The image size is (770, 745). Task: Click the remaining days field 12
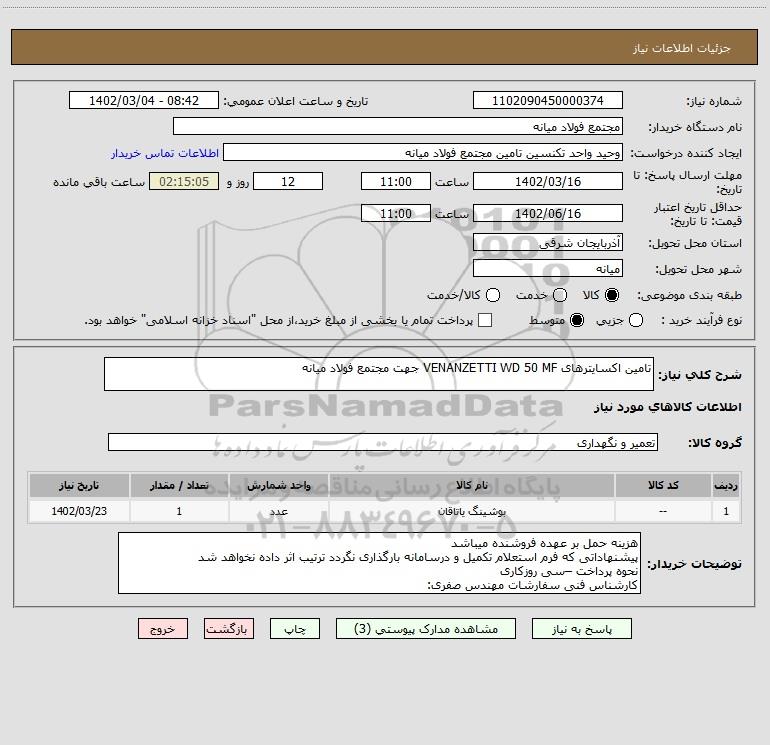(x=288, y=181)
